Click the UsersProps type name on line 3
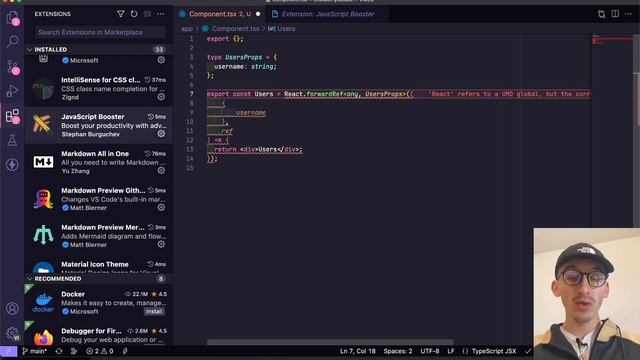Viewport: 640px width, 360px height. [x=244, y=57]
